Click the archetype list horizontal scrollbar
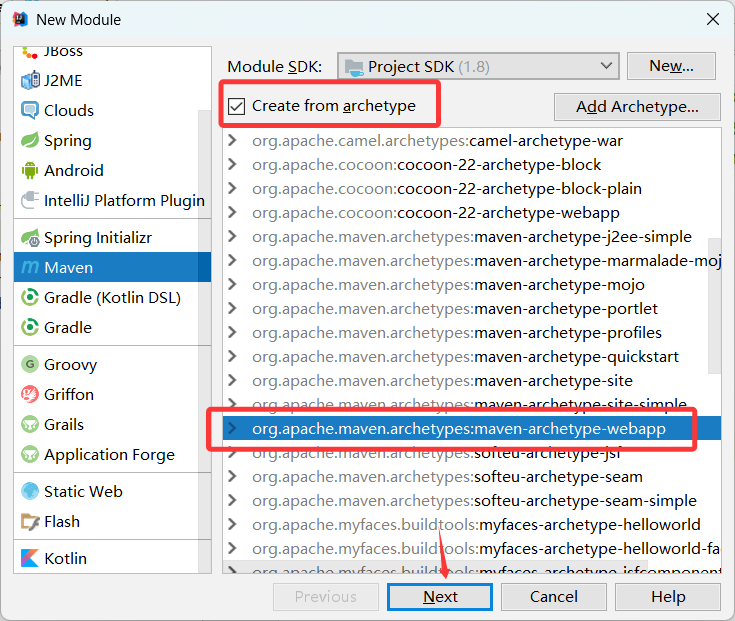Image resolution: width=735 pixels, height=621 pixels. pos(436,567)
